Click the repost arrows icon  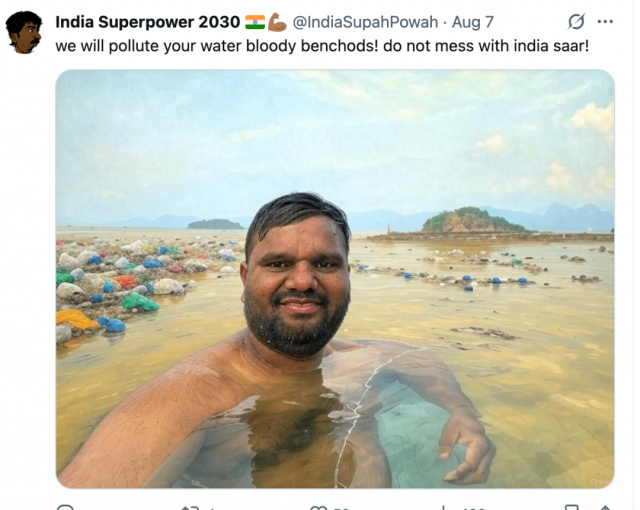pyautogui.click(x=190, y=508)
